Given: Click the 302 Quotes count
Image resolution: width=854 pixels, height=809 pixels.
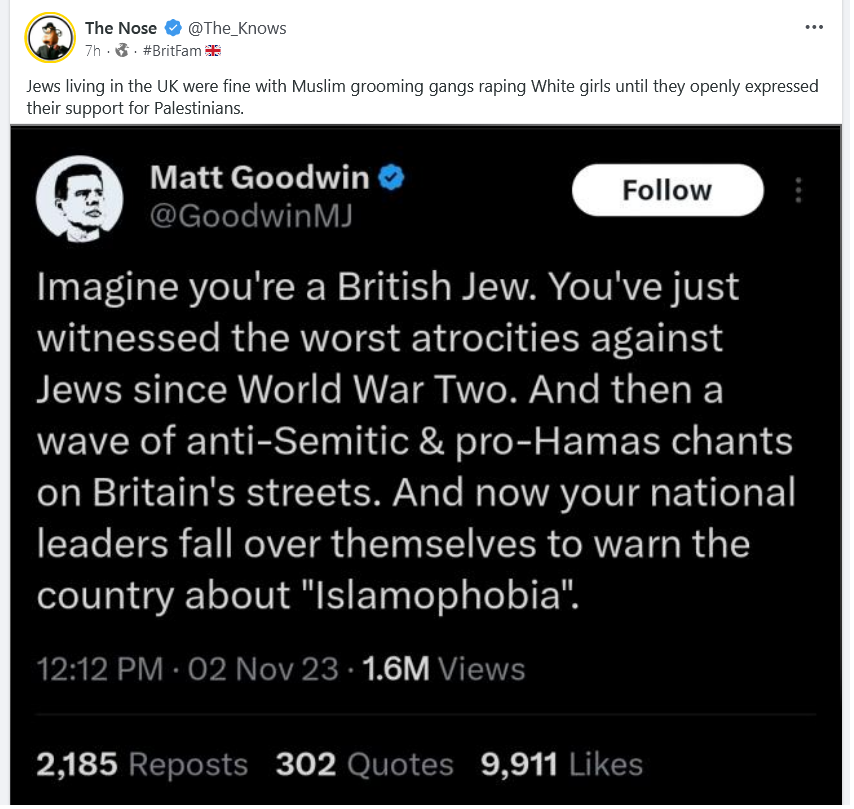Looking at the screenshot, I should (x=364, y=764).
